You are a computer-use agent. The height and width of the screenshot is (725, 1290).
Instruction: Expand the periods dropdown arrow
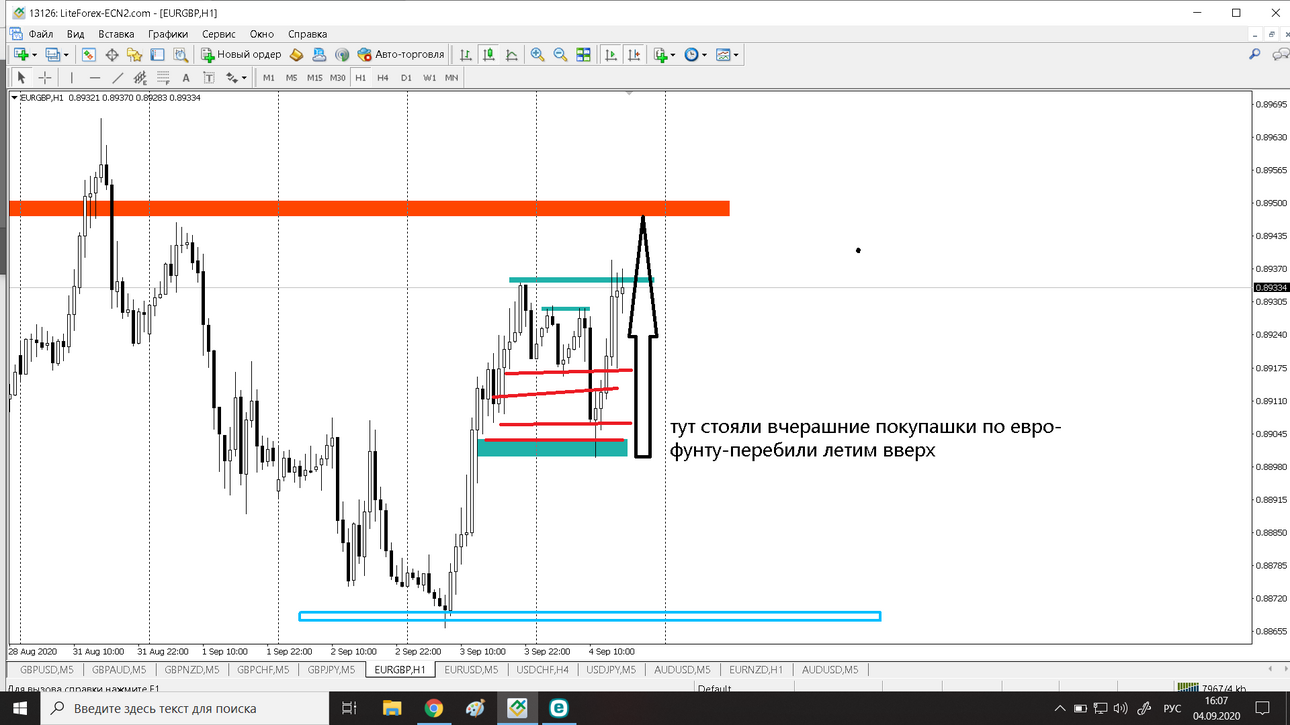pos(704,55)
